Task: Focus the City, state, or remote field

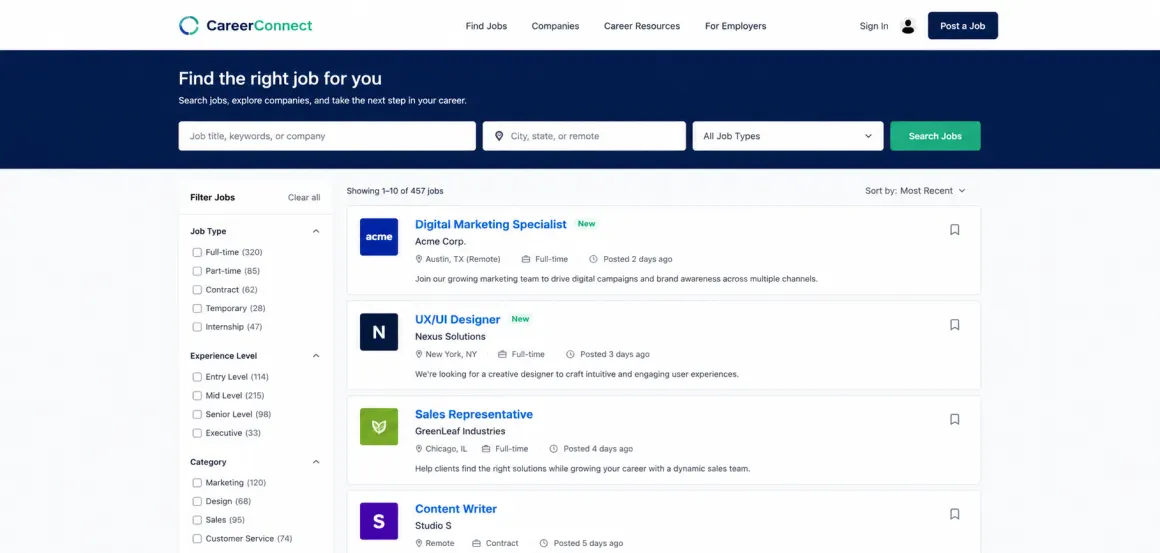Action: pos(584,136)
